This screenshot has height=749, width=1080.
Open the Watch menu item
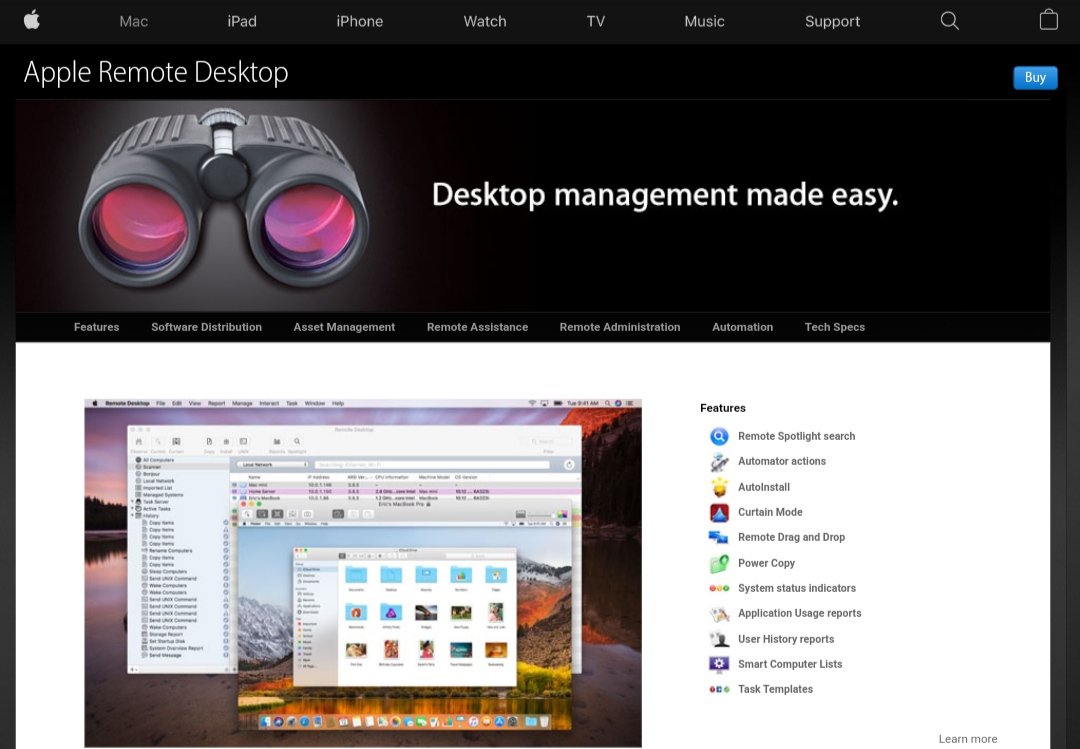pyautogui.click(x=485, y=21)
